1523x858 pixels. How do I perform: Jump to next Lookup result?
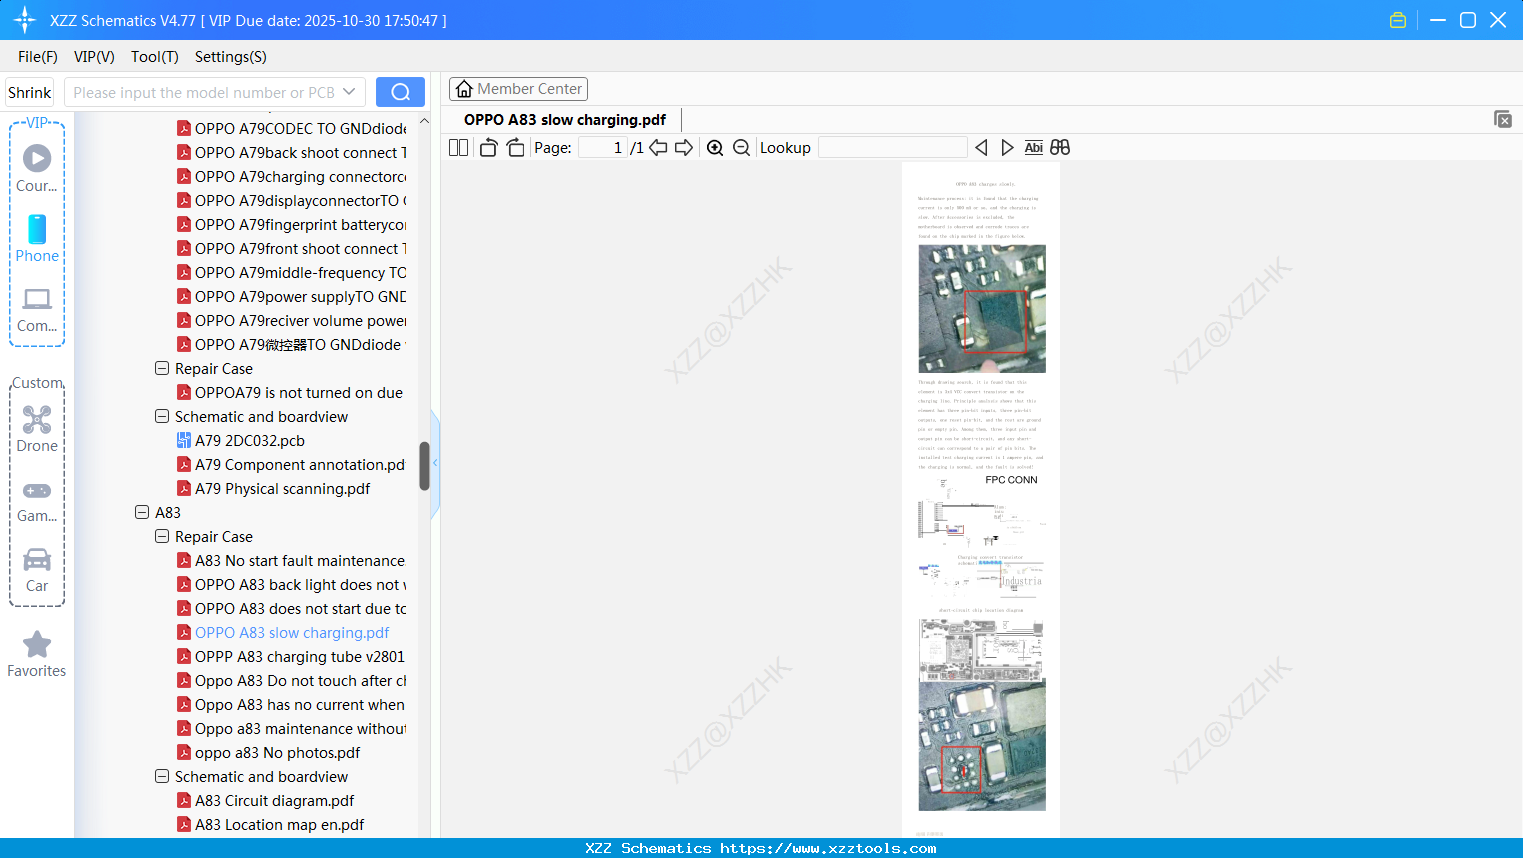(1007, 148)
